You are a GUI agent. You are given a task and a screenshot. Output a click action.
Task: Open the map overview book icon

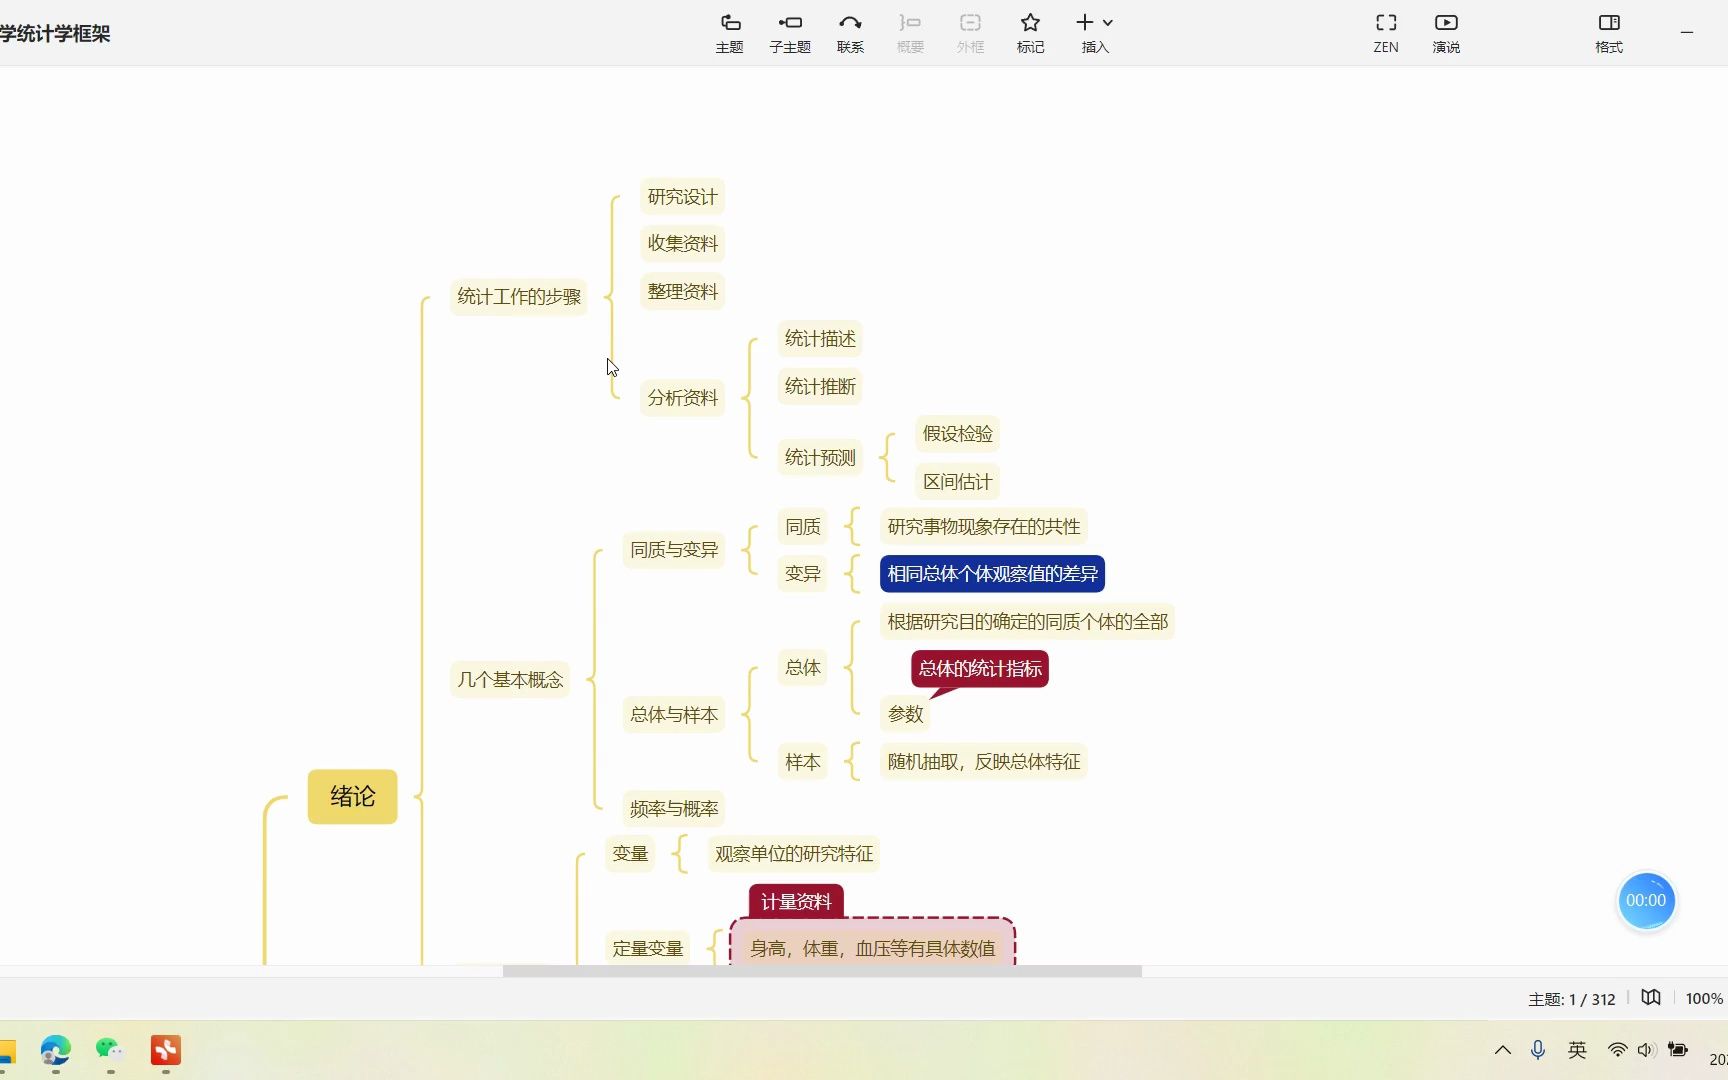pyautogui.click(x=1651, y=997)
